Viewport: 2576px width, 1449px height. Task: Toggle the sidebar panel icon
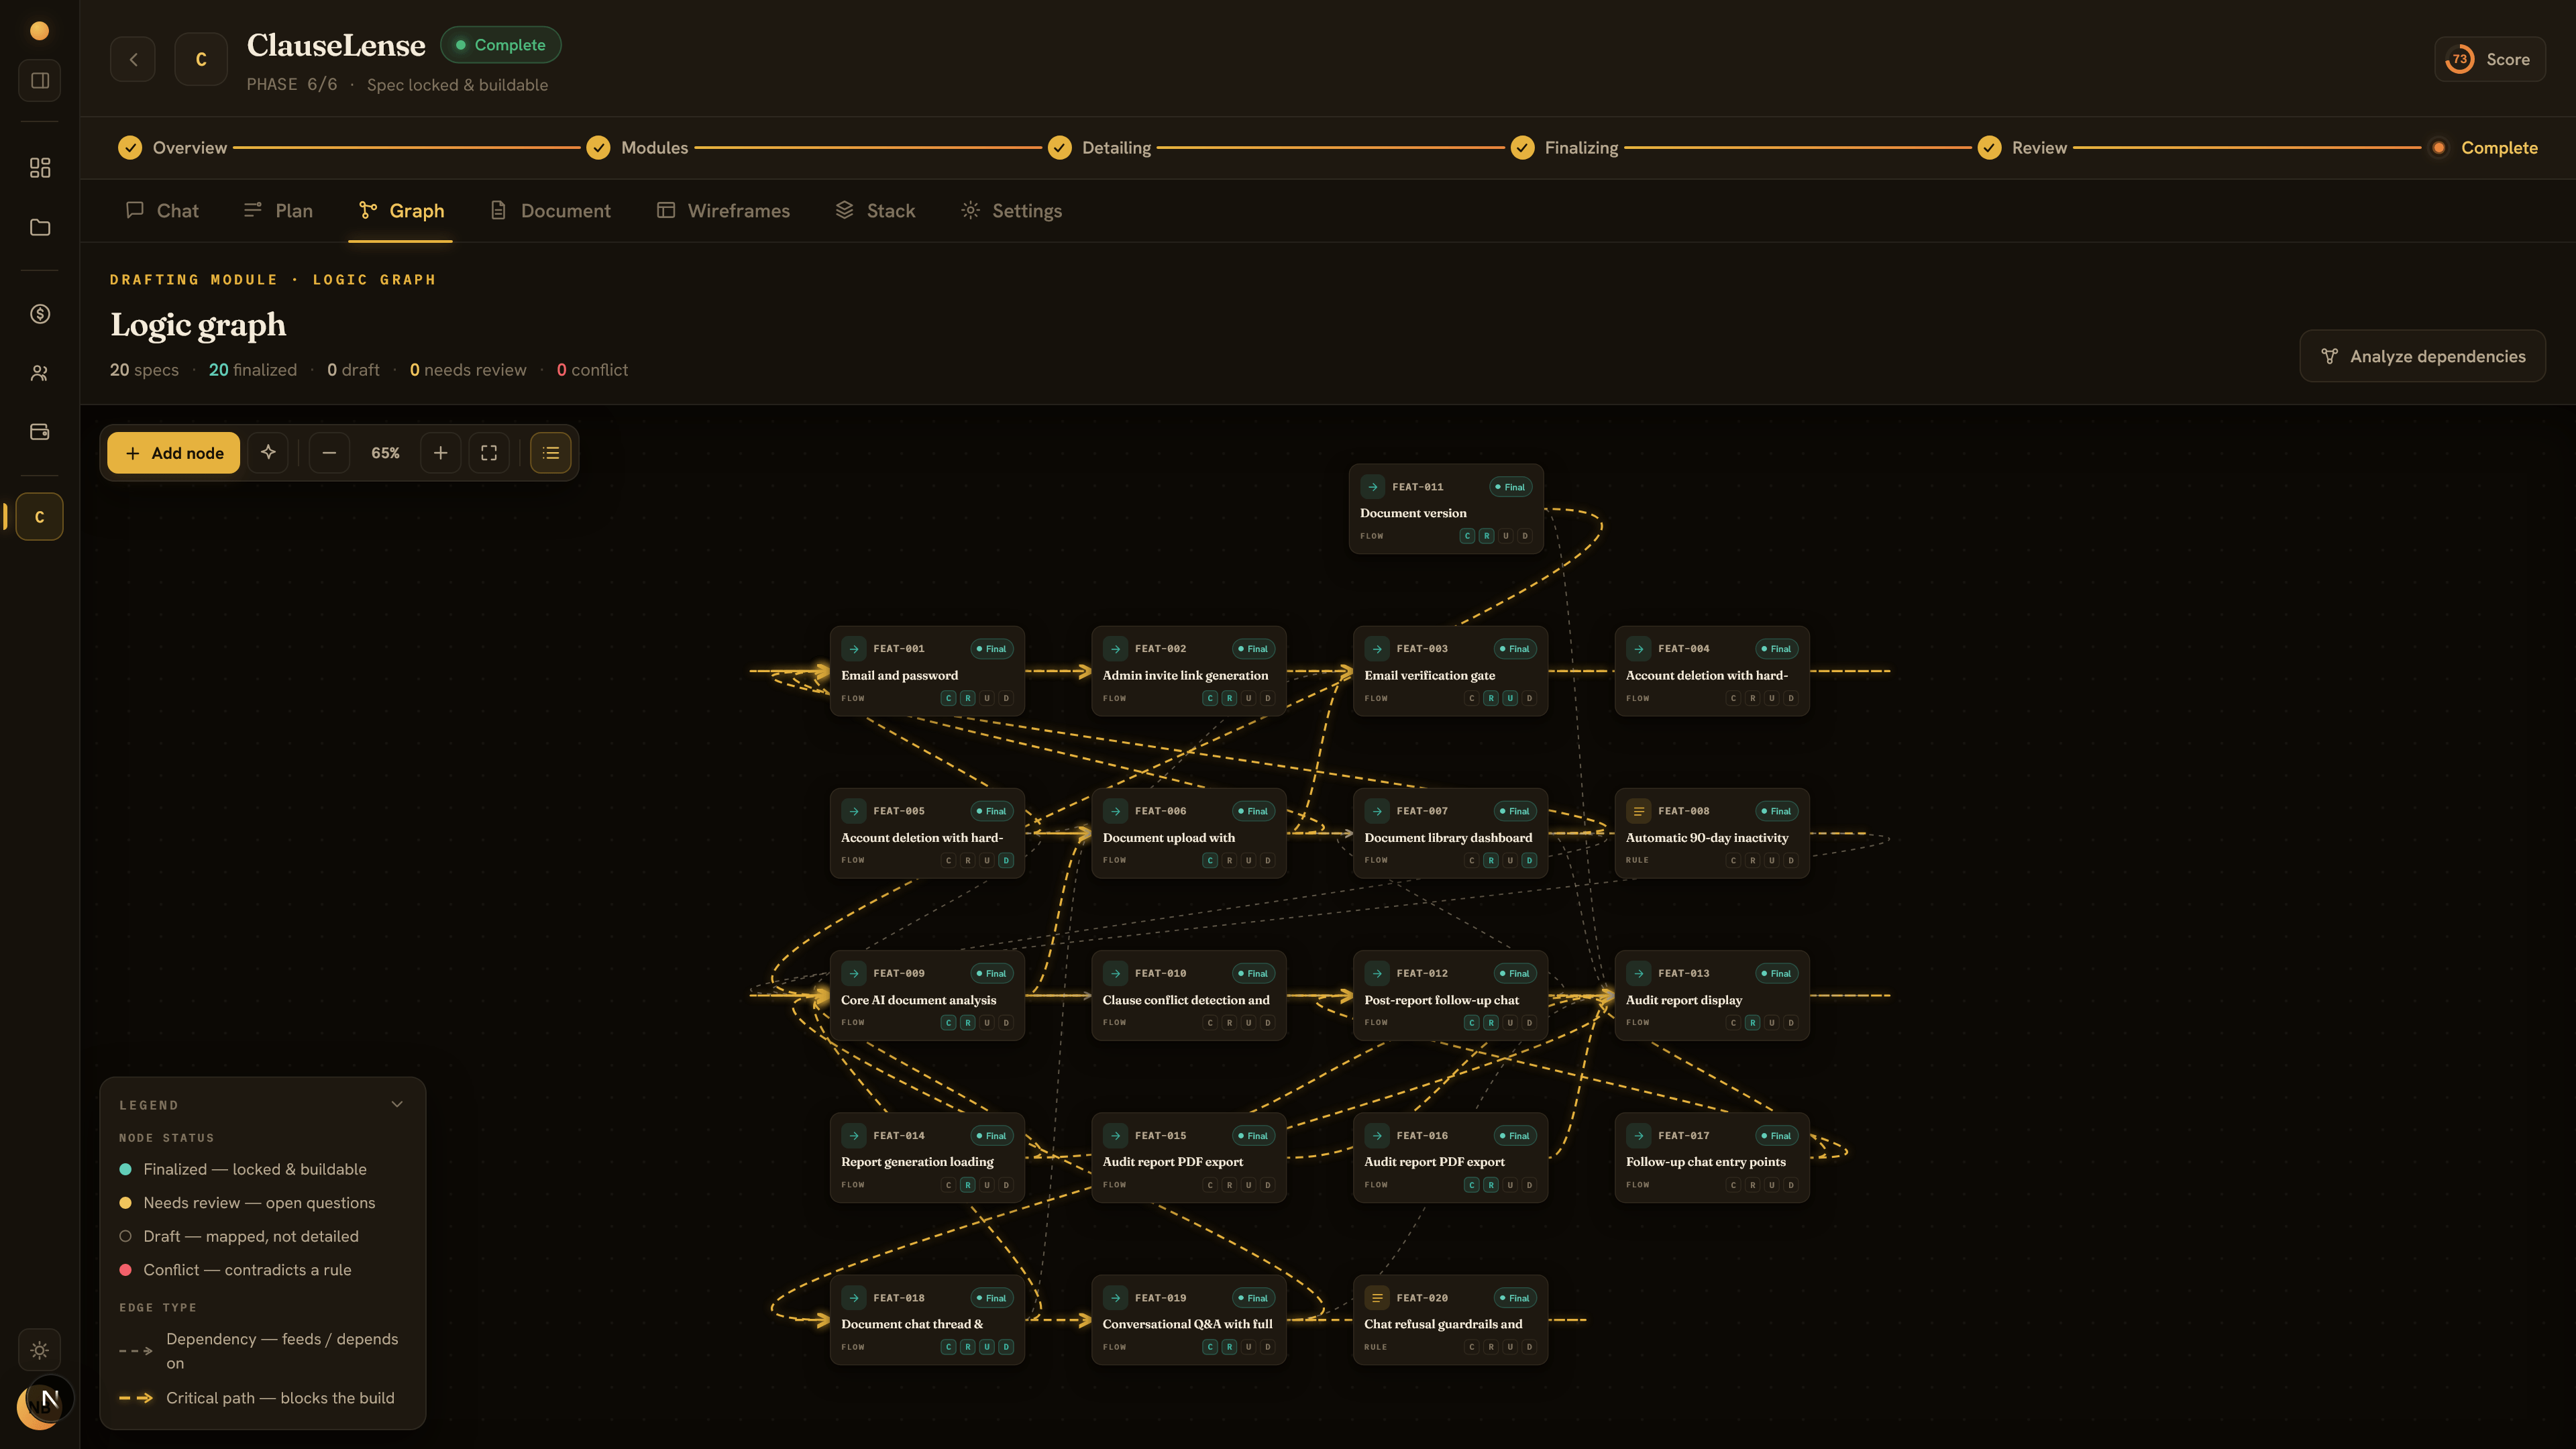(x=40, y=80)
